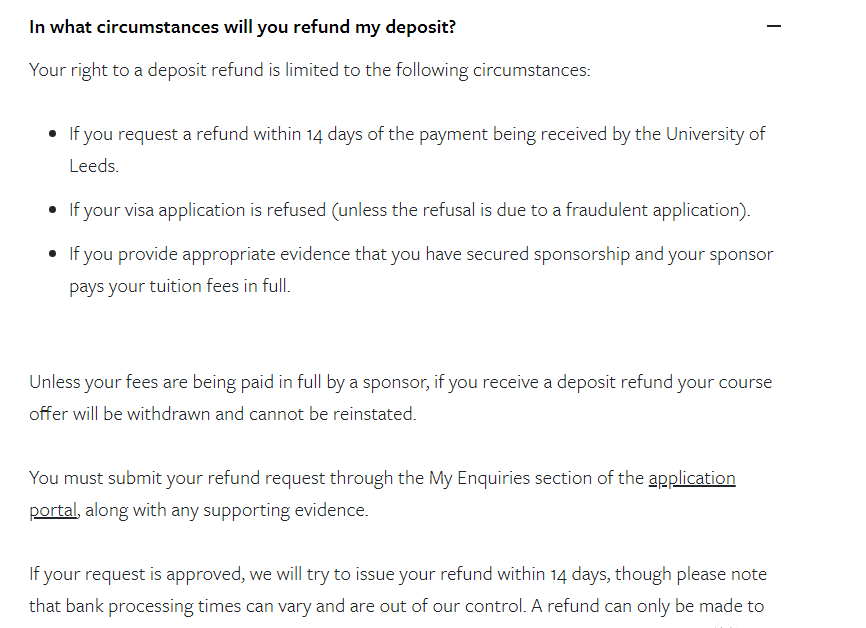
Task: Click the bullet dot before visa application item
Action: [x=52, y=210]
